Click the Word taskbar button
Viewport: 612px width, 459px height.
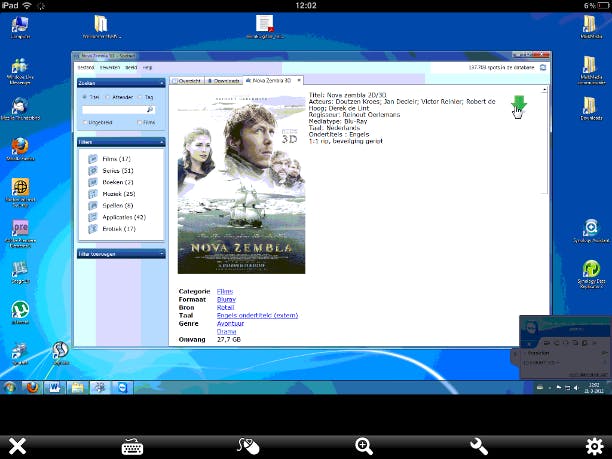click(55, 388)
